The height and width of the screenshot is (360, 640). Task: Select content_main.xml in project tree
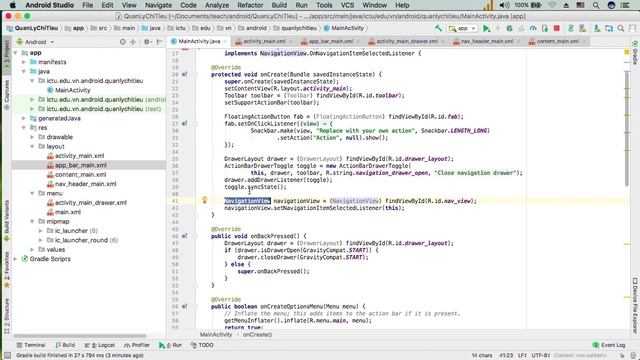[x=80, y=175]
